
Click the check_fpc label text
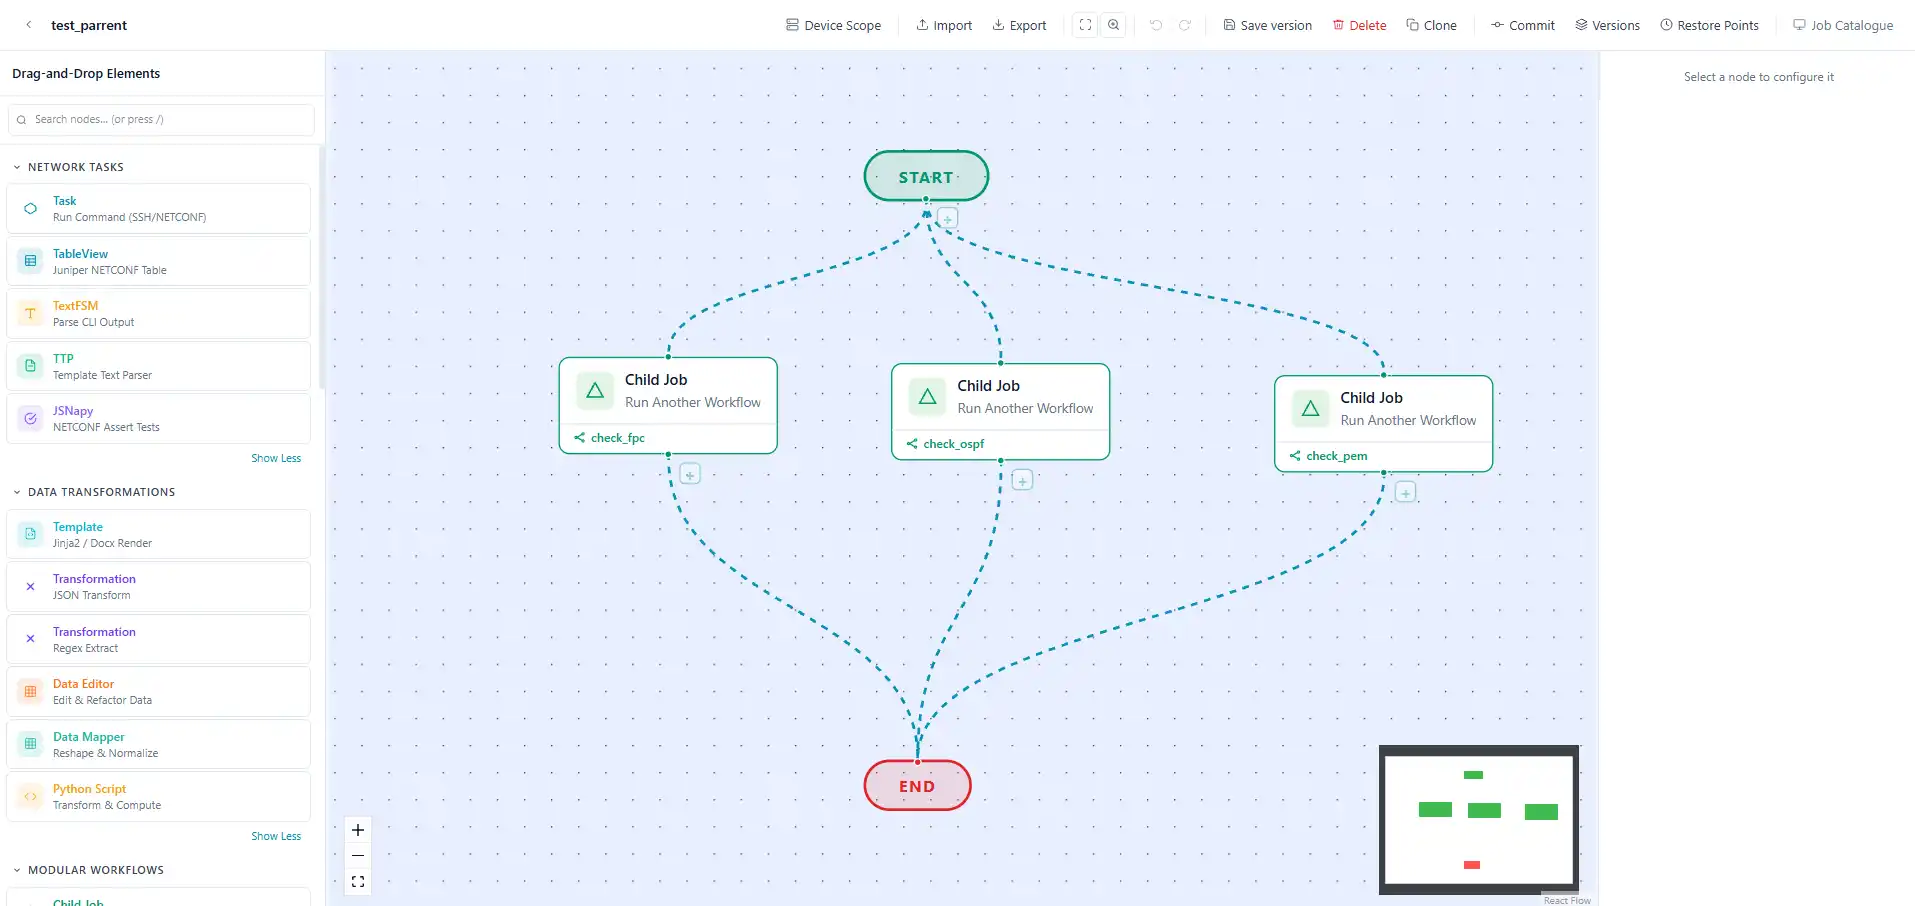point(617,438)
